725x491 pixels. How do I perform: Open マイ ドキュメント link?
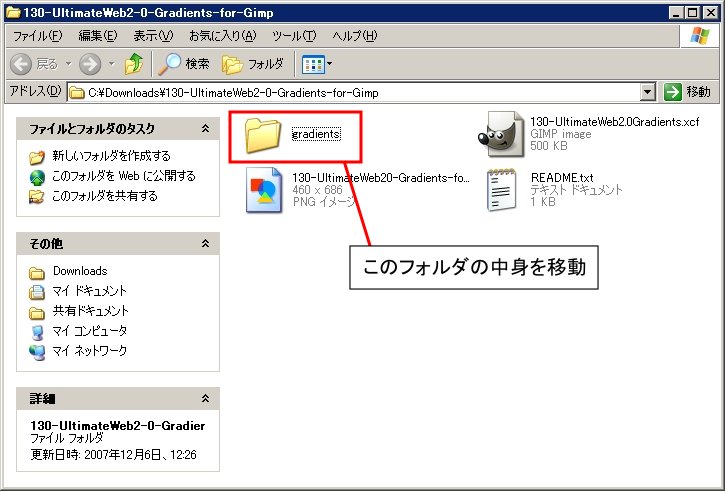(89, 291)
